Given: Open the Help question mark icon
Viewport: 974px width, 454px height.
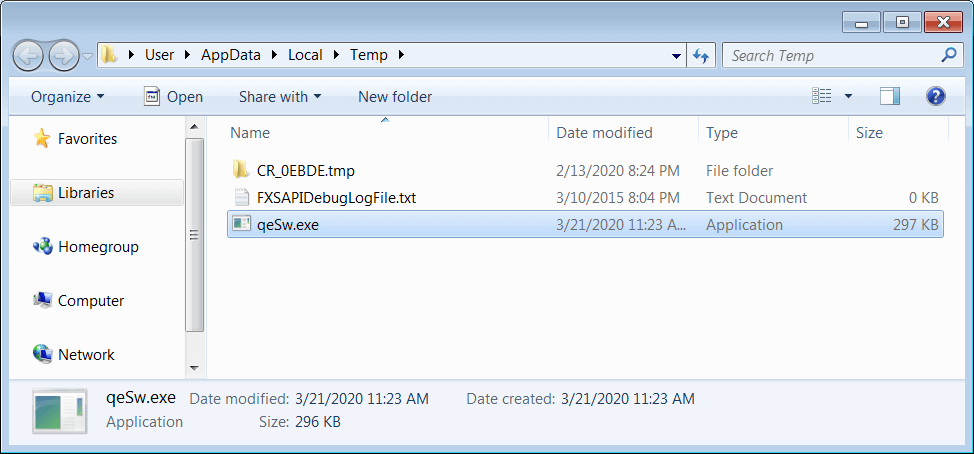Looking at the screenshot, I should pyautogui.click(x=935, y=96).
